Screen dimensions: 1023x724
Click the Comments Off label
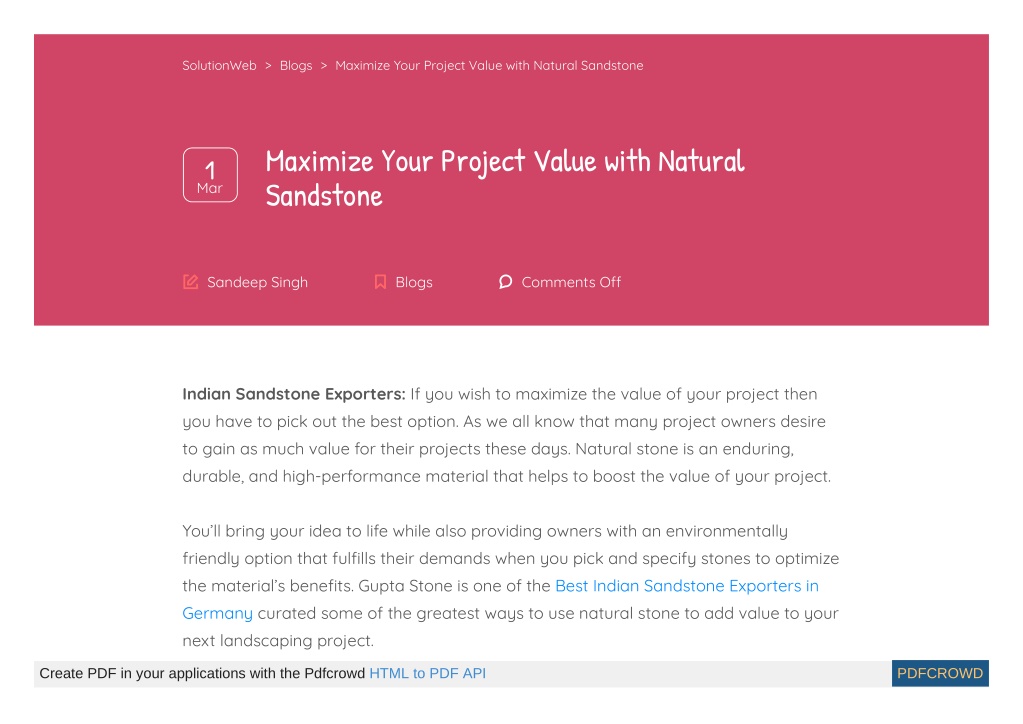[571, 282]
